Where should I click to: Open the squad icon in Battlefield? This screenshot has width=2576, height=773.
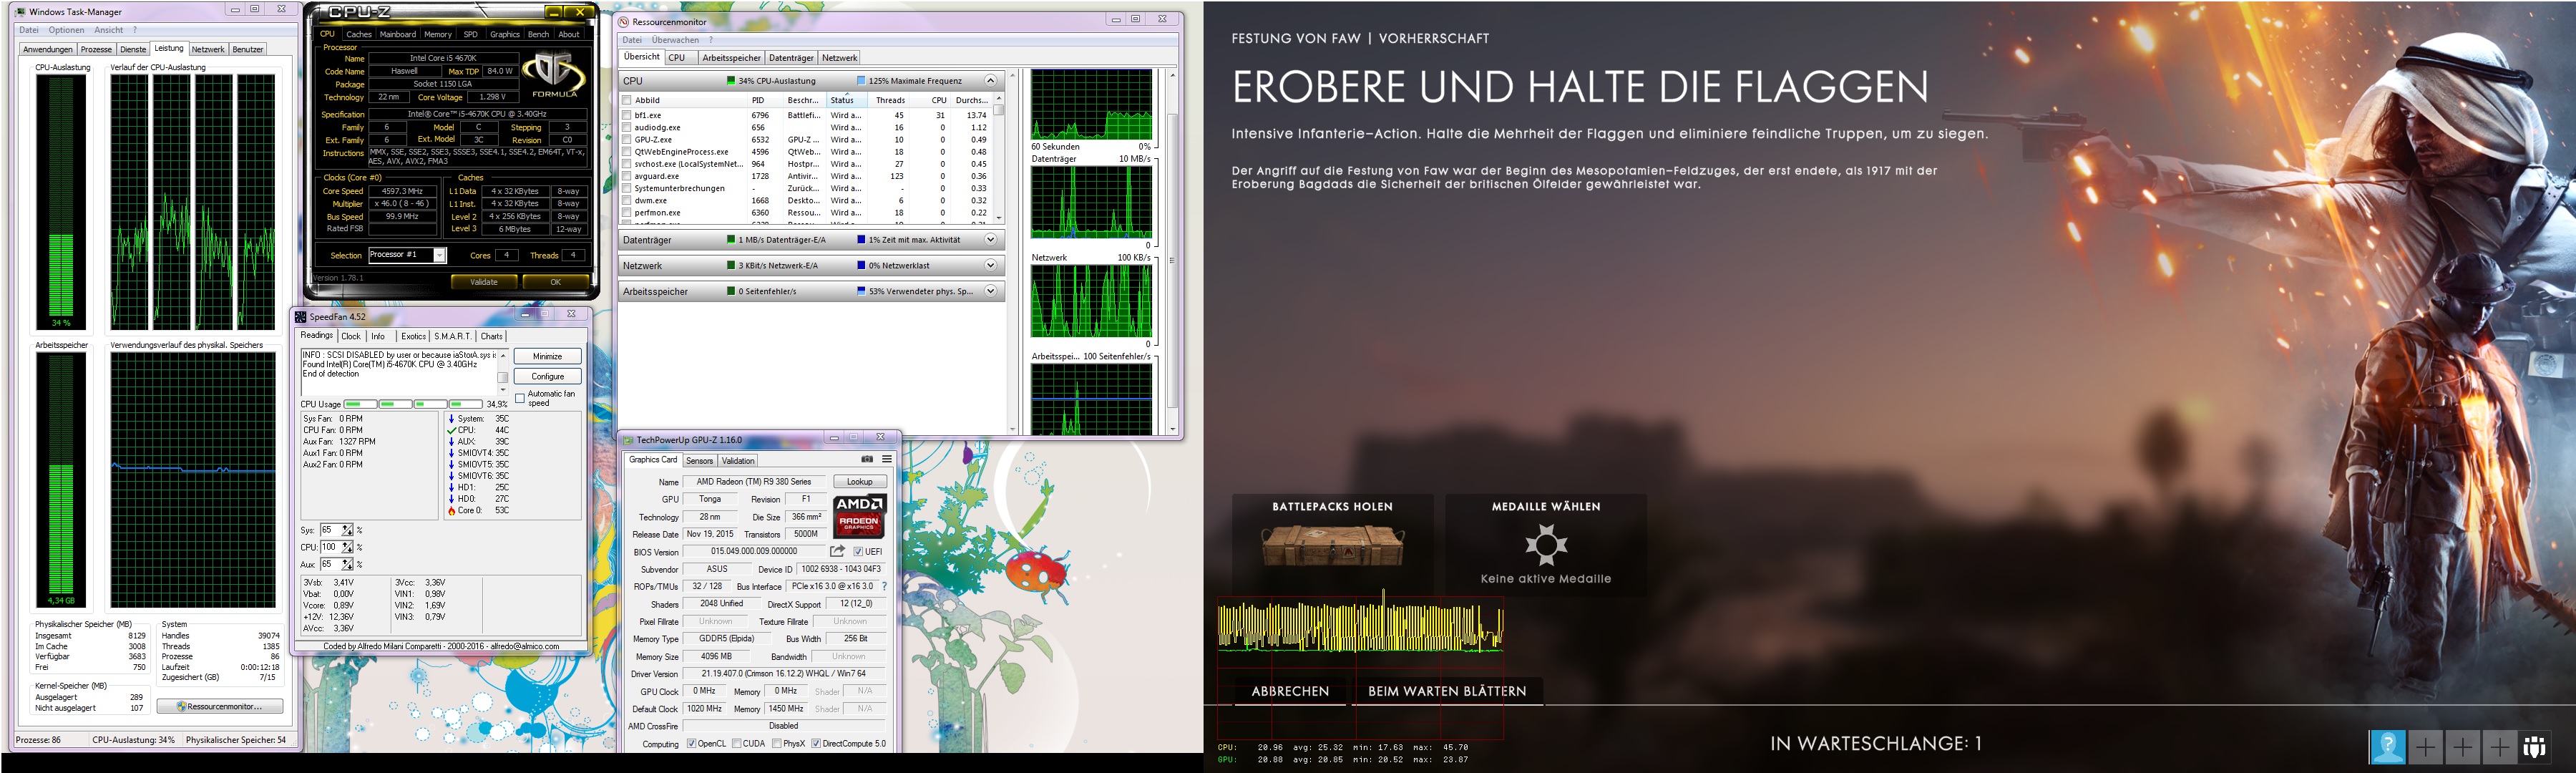pyautogui.click(x=2533, y=747)
